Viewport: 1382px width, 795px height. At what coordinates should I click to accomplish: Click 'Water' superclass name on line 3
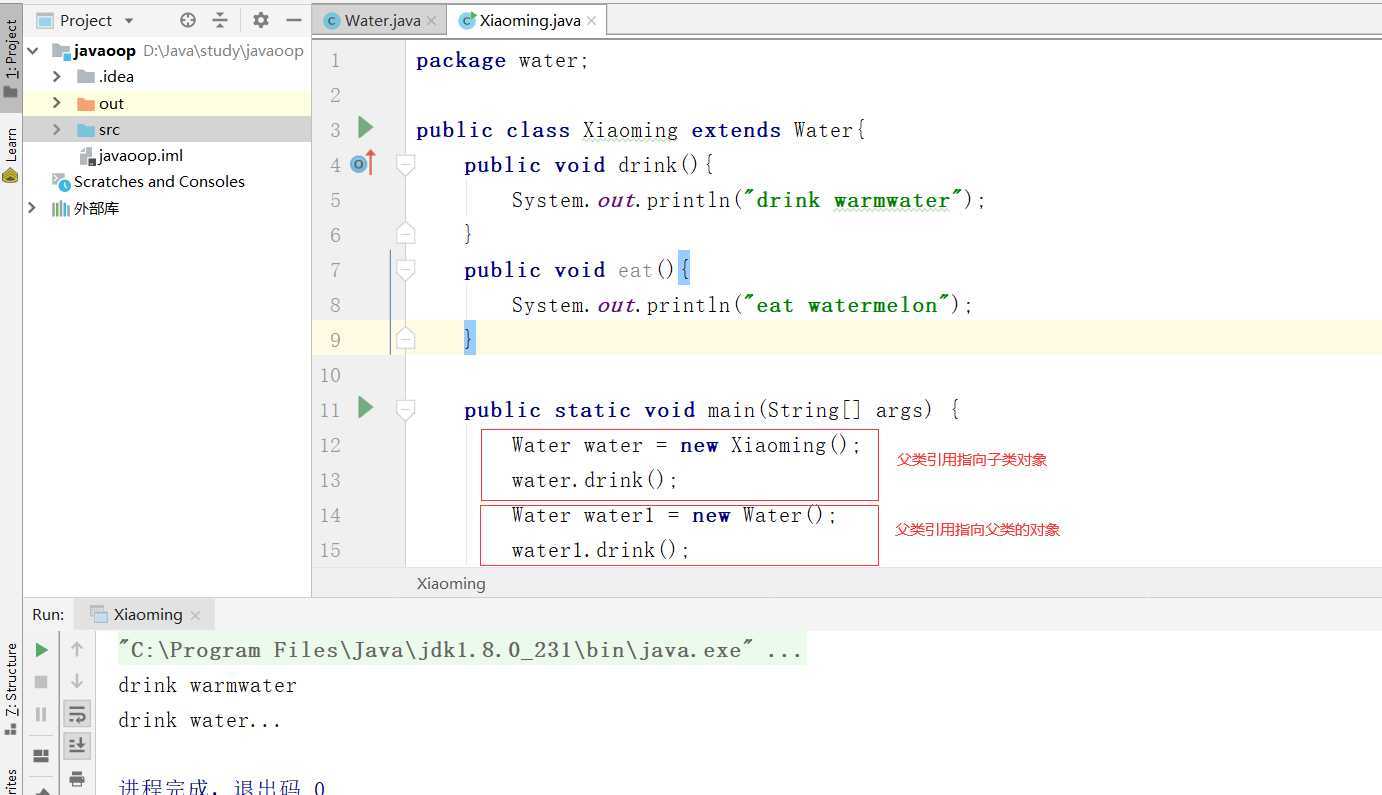(x=824, y=130)
